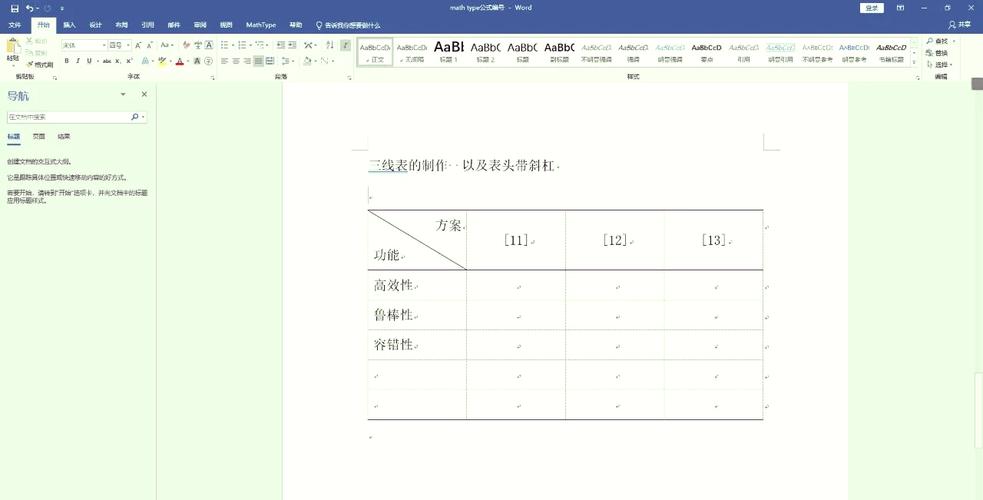Switch to the Insert ribbon tab

(x=69, y=25)
